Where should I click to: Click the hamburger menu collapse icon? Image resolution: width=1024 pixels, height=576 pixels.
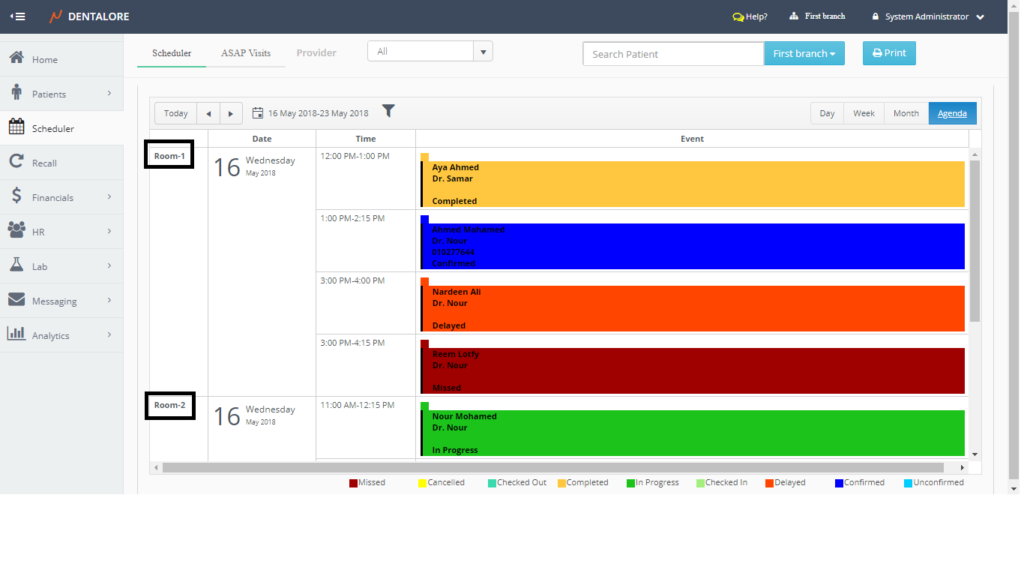tap(18, 17)
